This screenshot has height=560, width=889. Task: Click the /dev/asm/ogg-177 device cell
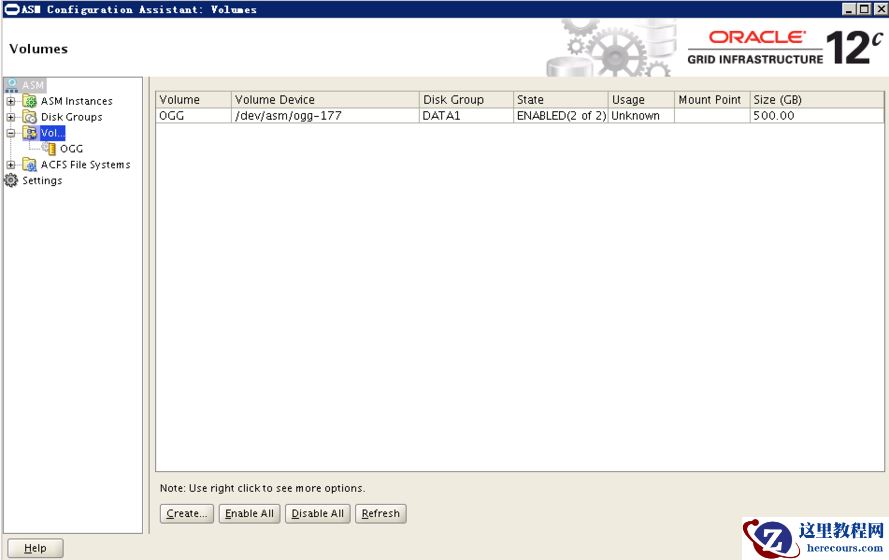(x=325, y=116)
